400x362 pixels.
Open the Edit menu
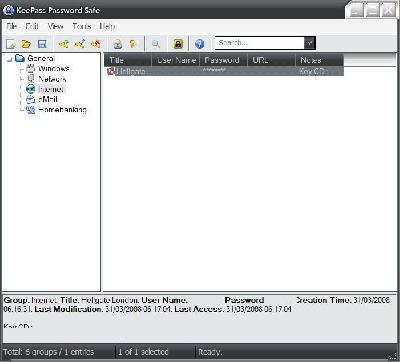(x=32, y=26)
